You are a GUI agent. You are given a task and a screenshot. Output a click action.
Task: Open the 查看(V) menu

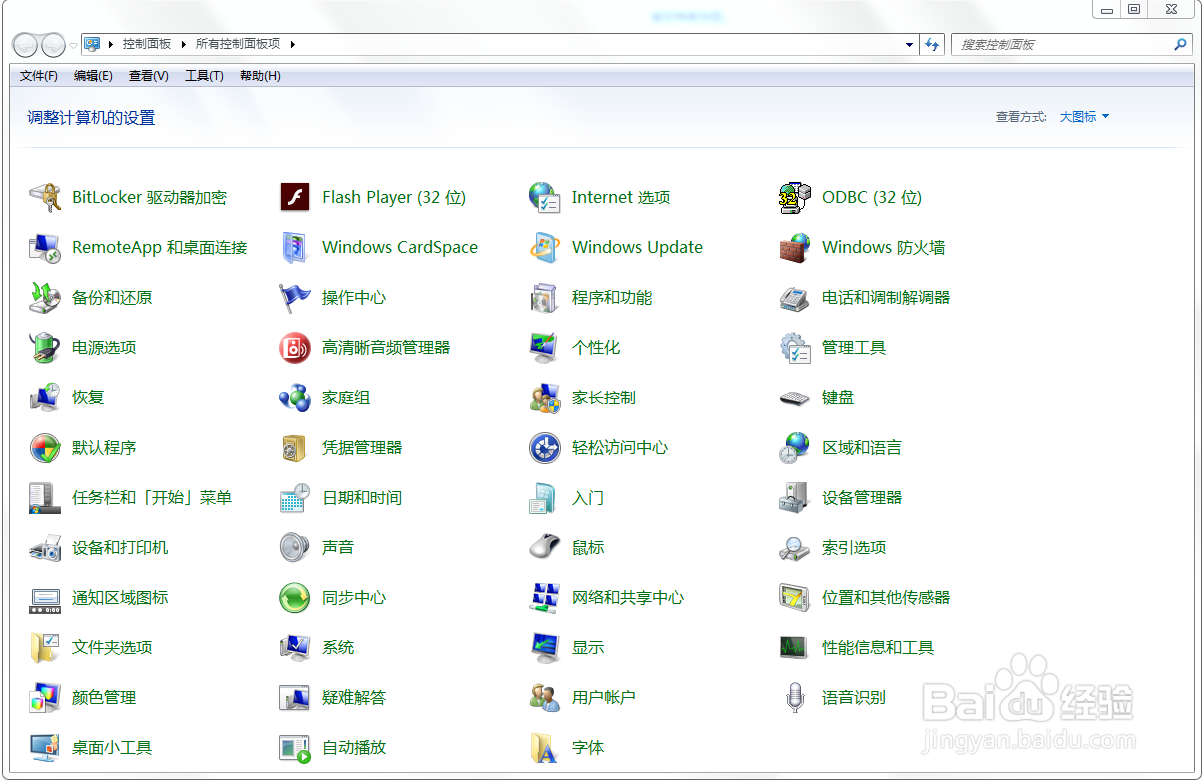coord(149,76)
